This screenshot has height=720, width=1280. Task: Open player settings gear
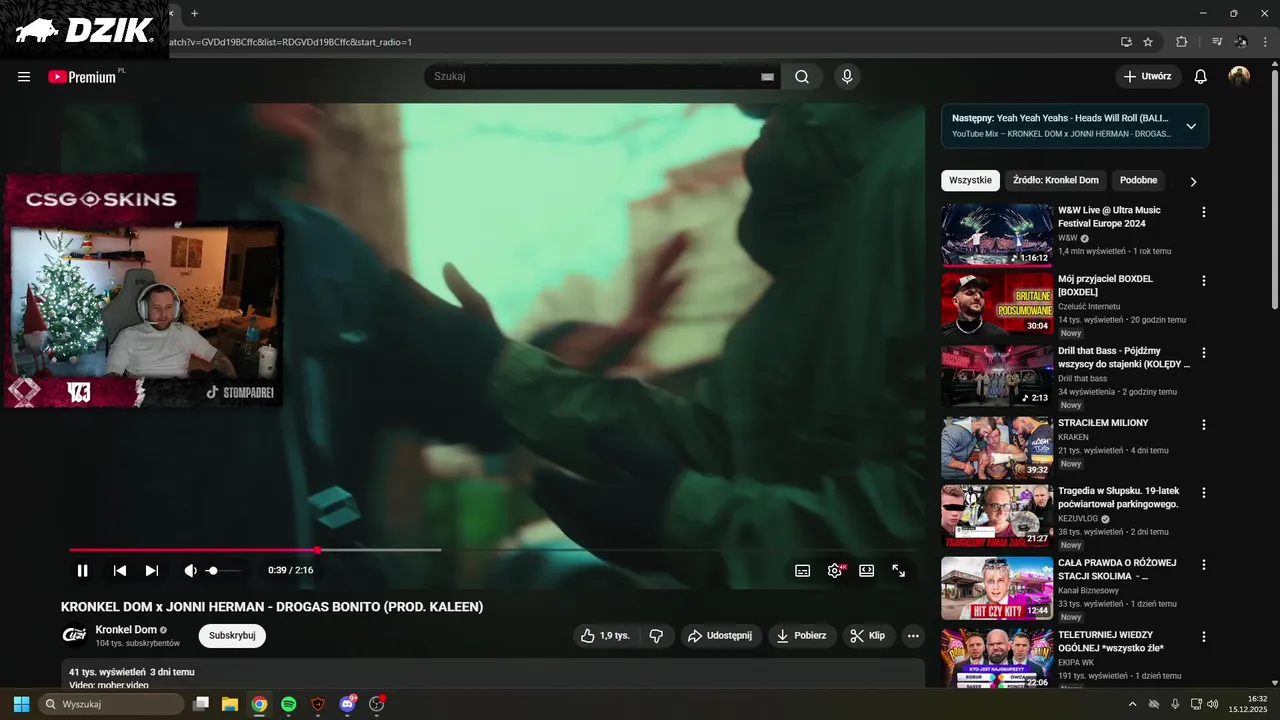(x=835, y=571)
